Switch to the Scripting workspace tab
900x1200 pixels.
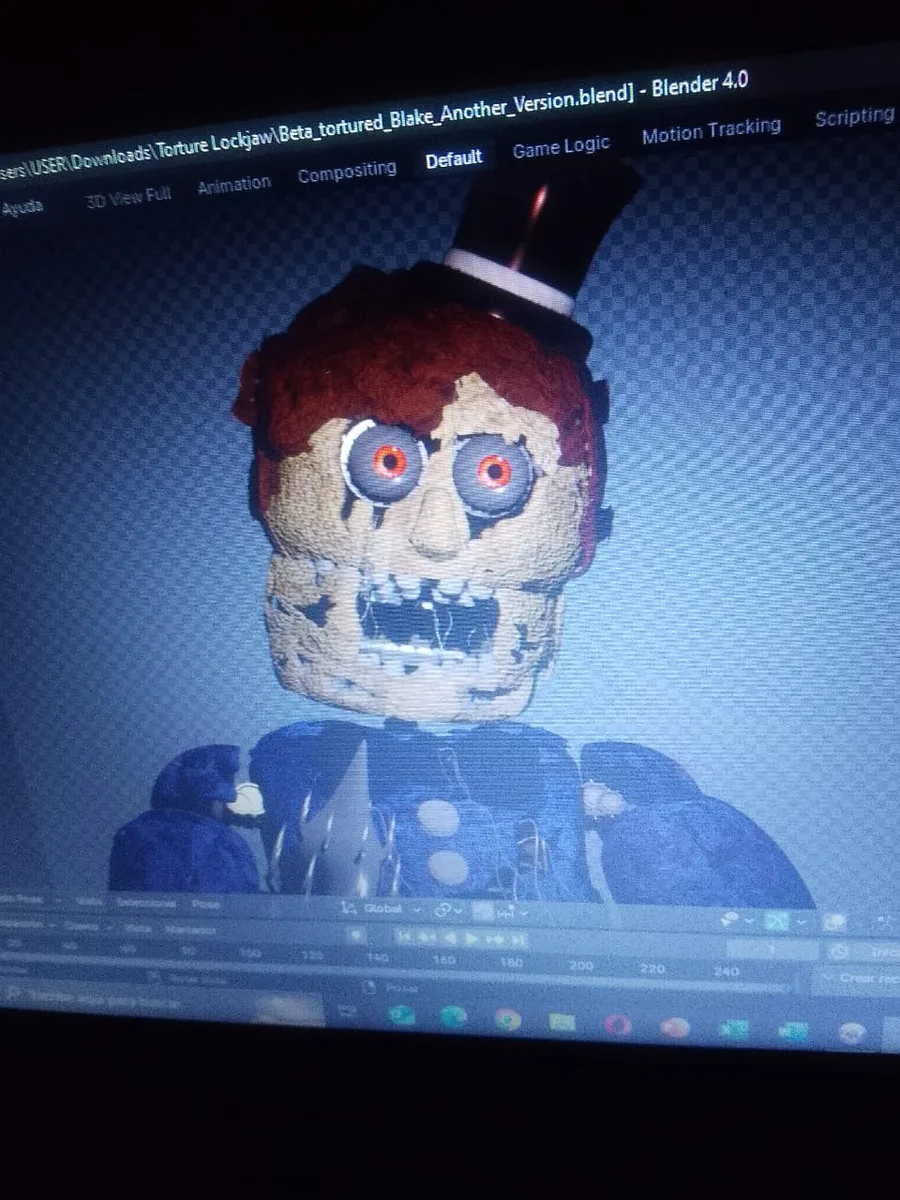[x=854, y=116]
